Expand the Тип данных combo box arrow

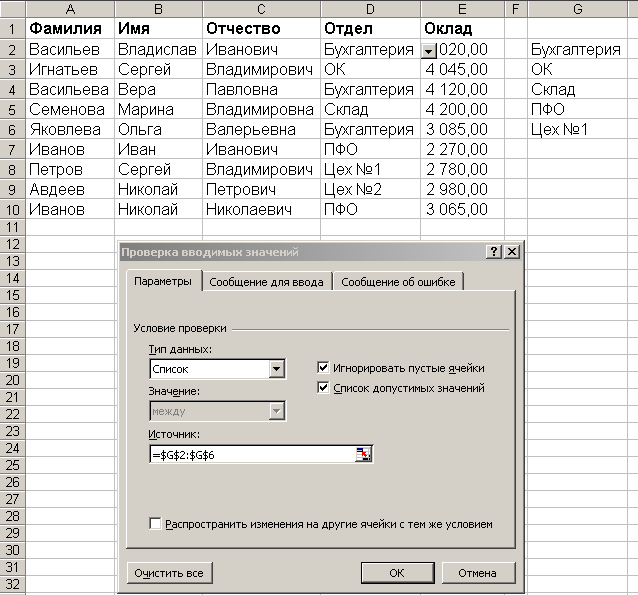[x=276, y=369]
